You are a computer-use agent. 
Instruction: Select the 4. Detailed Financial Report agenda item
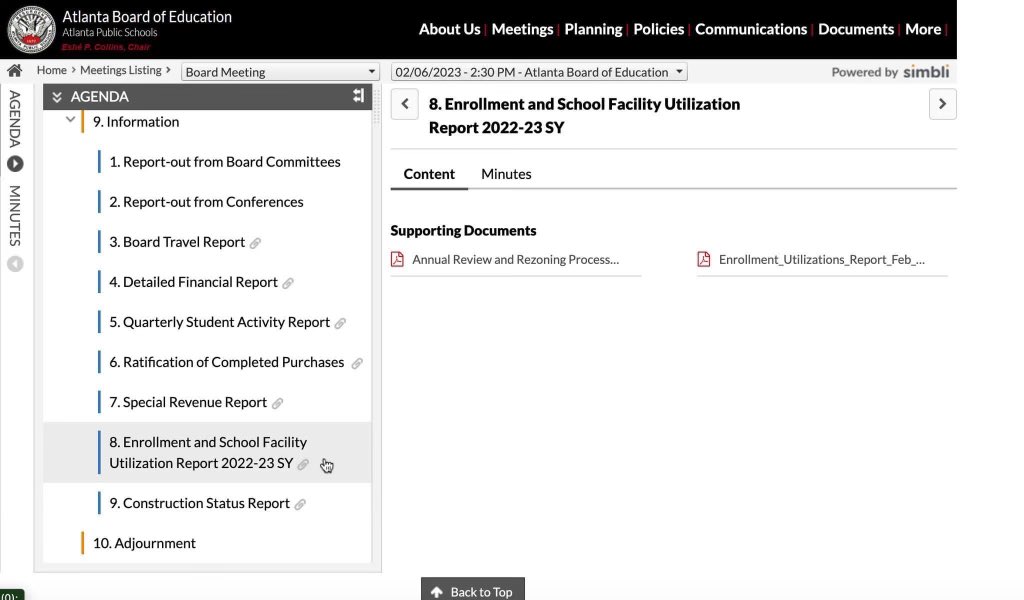[193, 282]
